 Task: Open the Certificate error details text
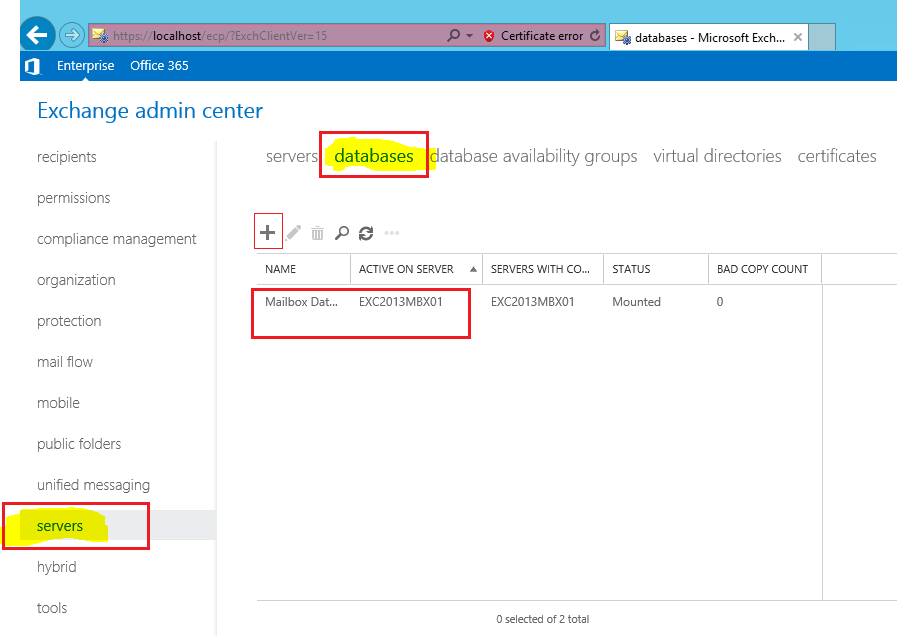pyautogui.click(x=542, y=35)
